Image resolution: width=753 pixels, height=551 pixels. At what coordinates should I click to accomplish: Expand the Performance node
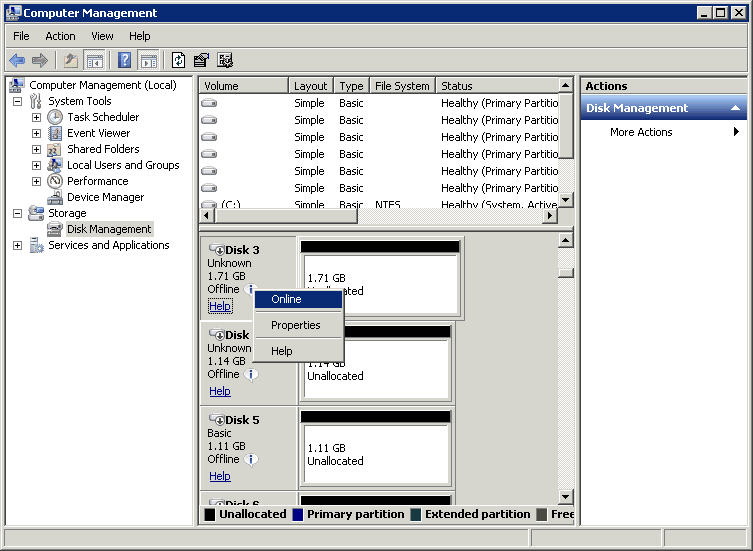(36, 181)
